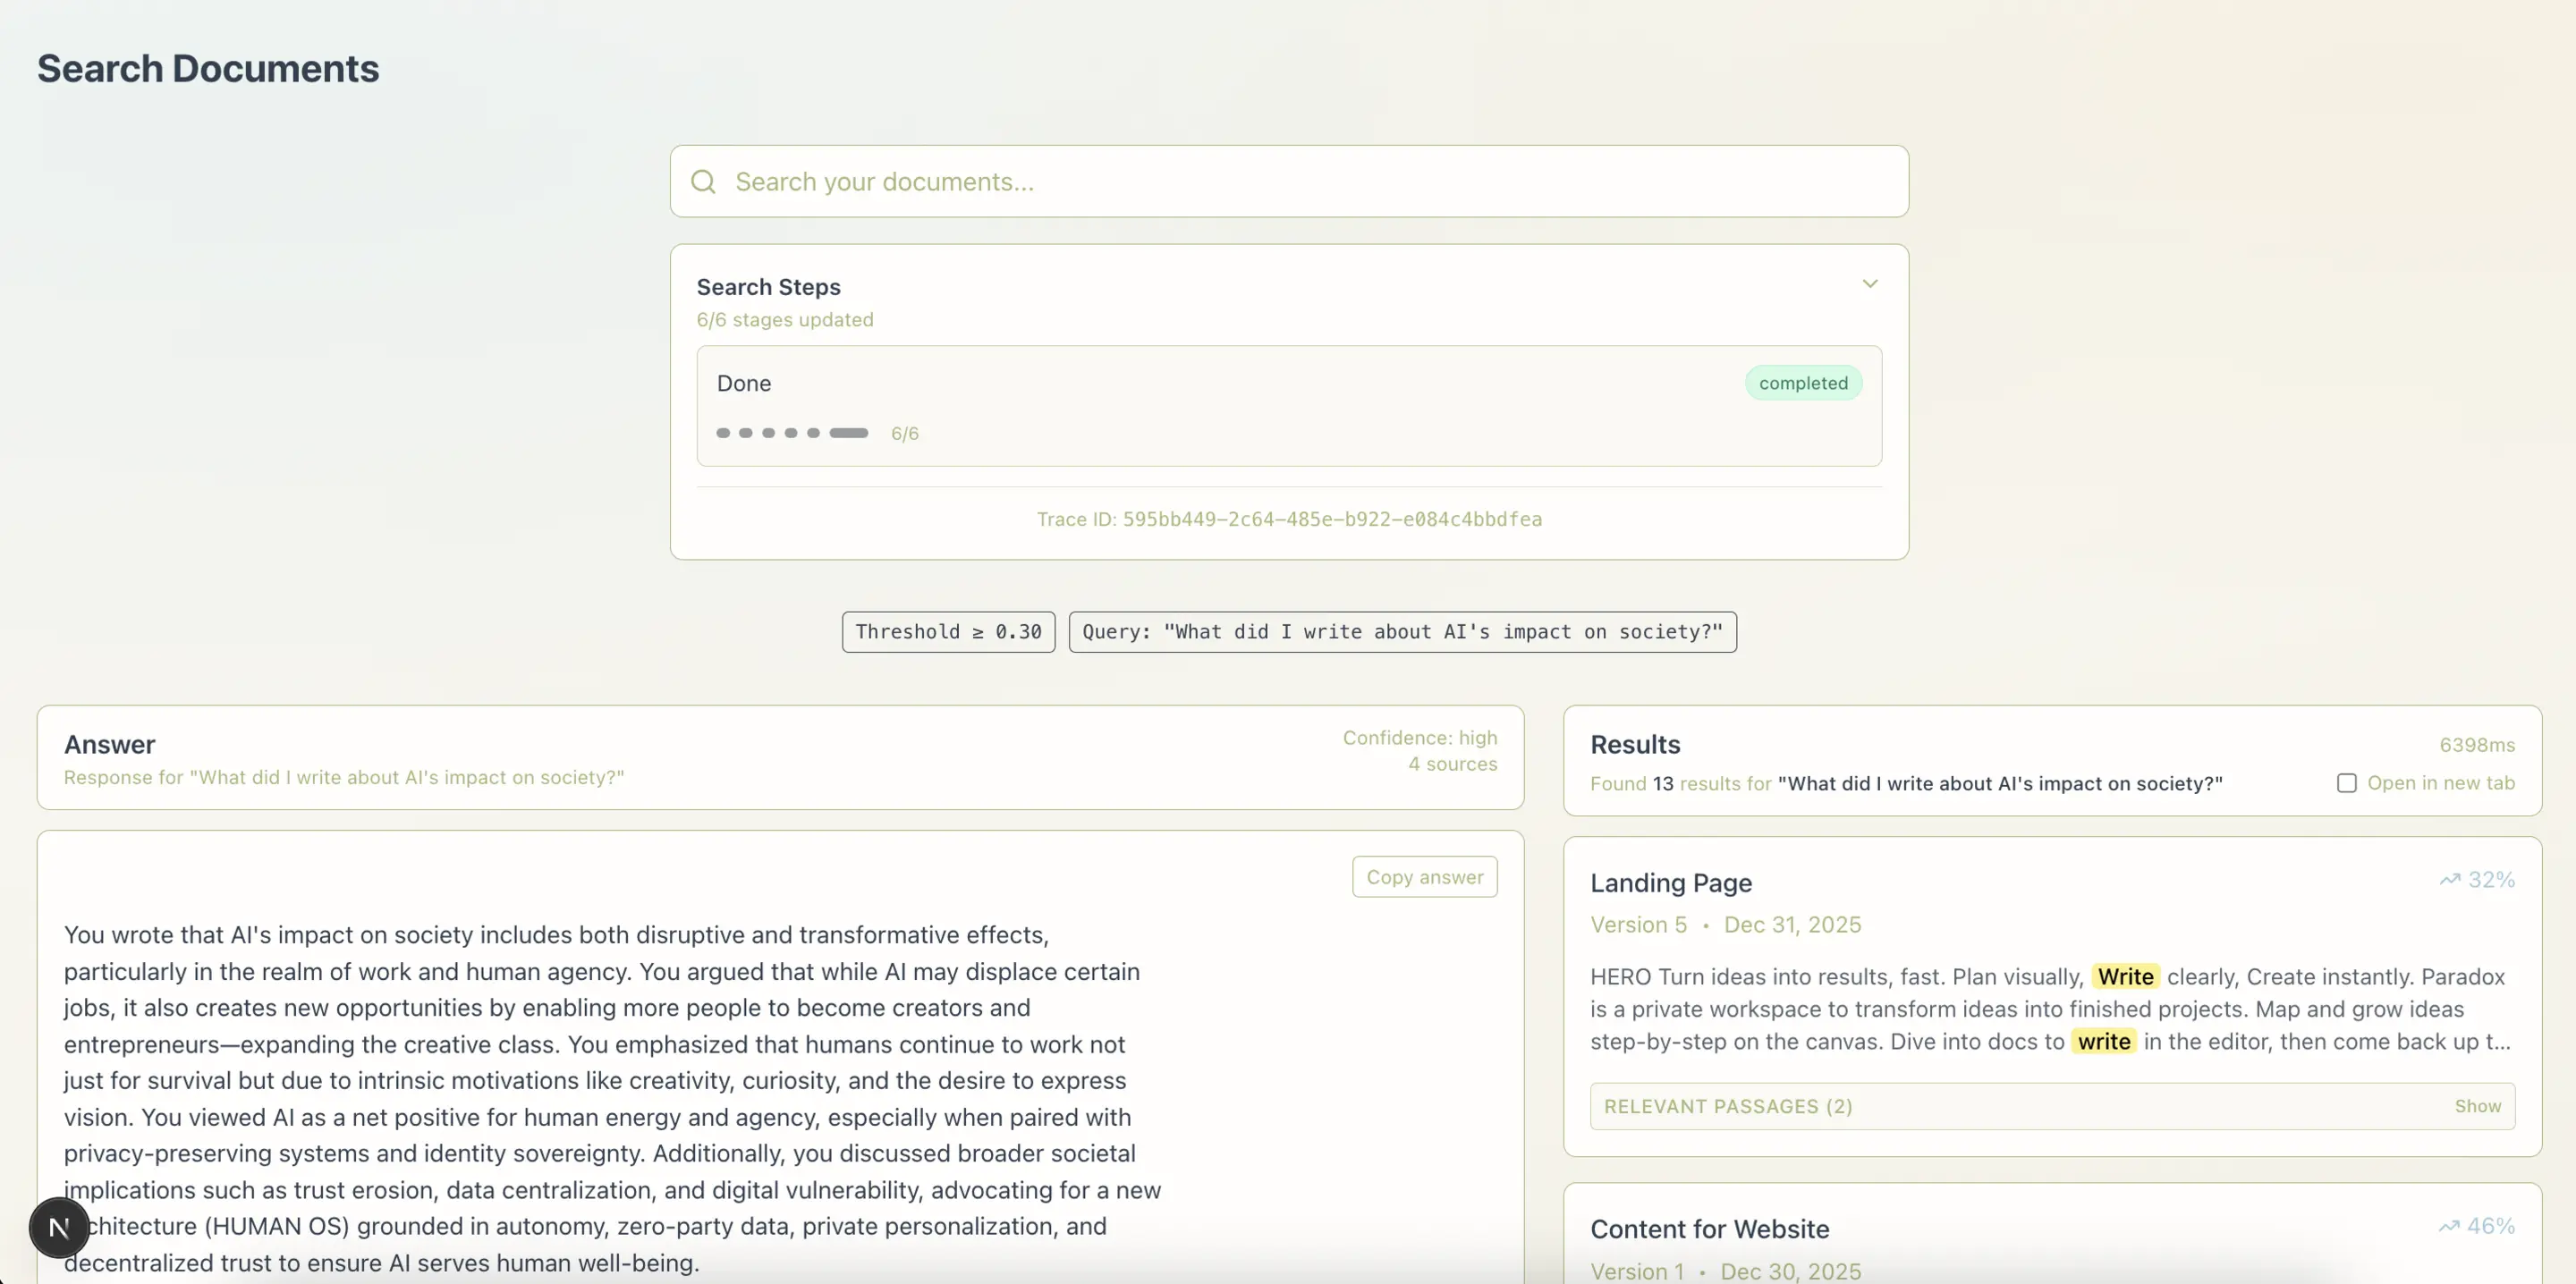
Task: Open the Content for Website document result
Action: [x=1709, y=1229]
